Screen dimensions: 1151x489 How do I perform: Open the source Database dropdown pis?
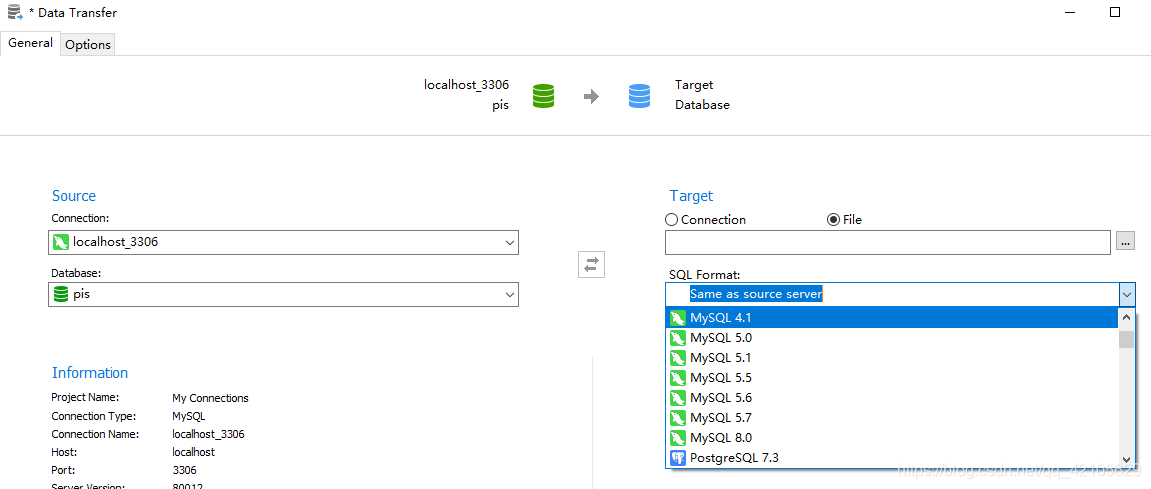click(283, 294)
